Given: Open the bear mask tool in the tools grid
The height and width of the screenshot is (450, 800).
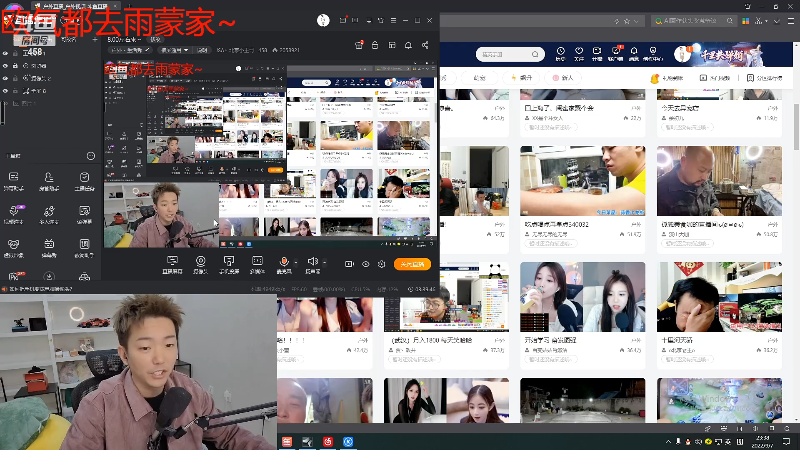Looking at the screenshot, I should click(x=14, y=244).
